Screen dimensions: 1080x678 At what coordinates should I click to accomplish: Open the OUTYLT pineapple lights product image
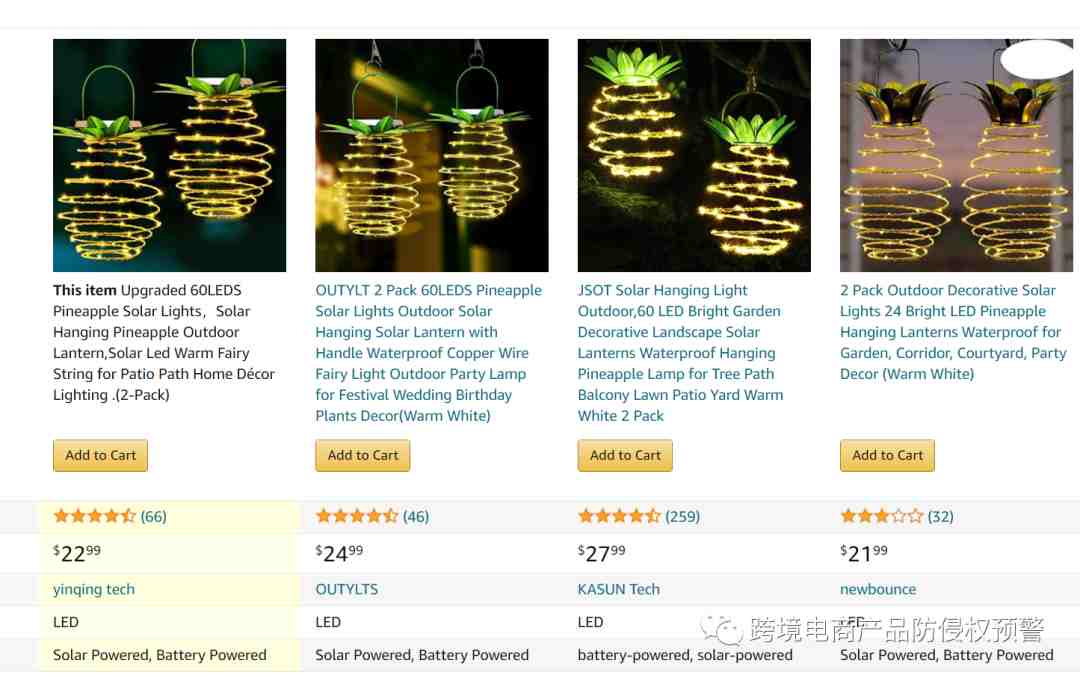432,155
